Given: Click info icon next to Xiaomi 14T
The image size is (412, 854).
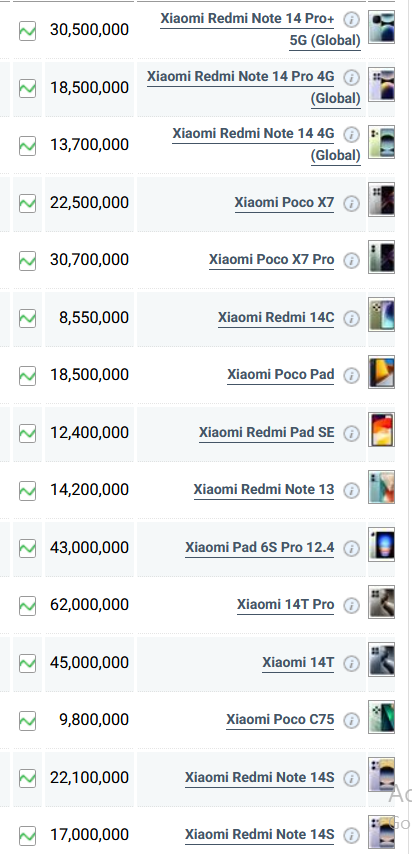Looking at the screenshot, I should click(x=352, y=663).
